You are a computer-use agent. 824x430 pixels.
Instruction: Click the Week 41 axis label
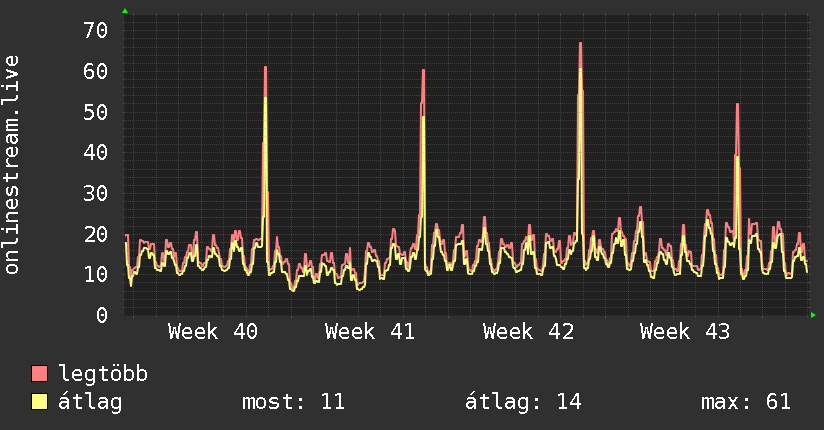[370, 332]
